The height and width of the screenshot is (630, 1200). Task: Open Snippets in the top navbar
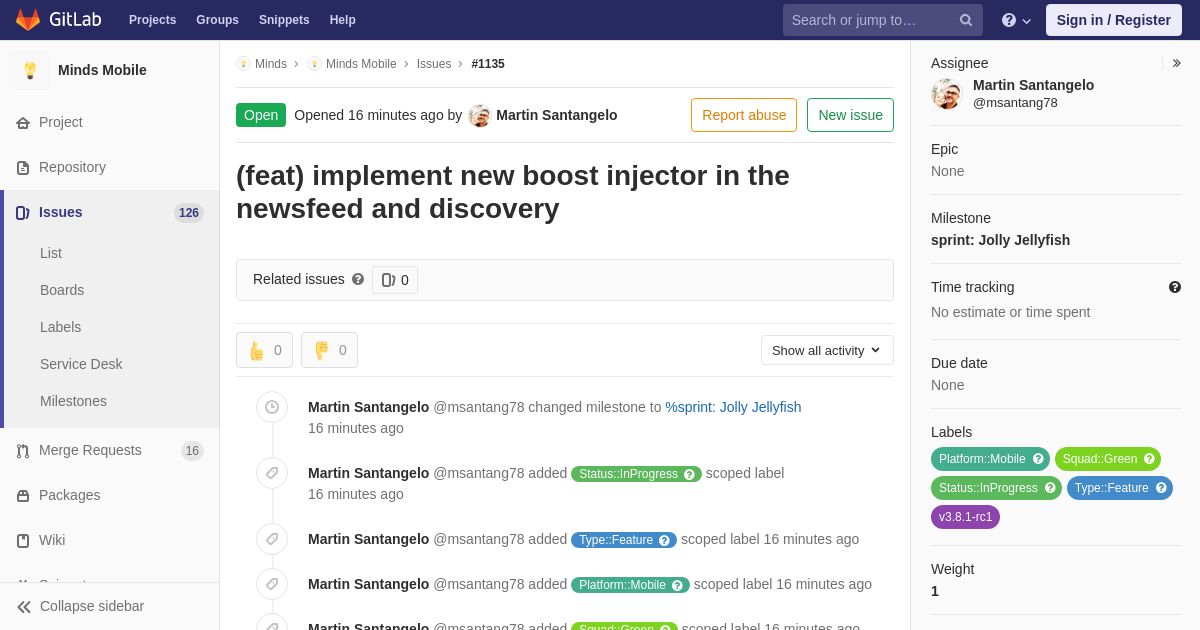coord(284,20)
